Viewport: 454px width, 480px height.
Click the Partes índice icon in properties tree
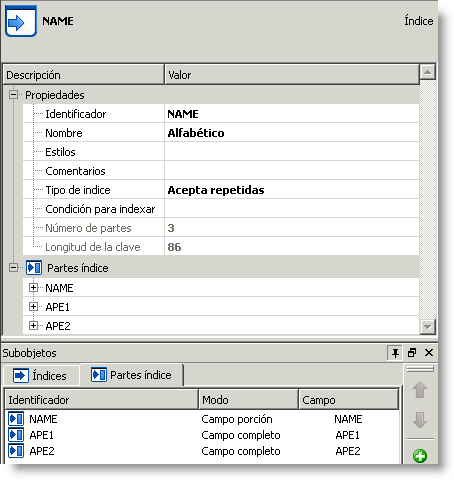coord(34,268)
